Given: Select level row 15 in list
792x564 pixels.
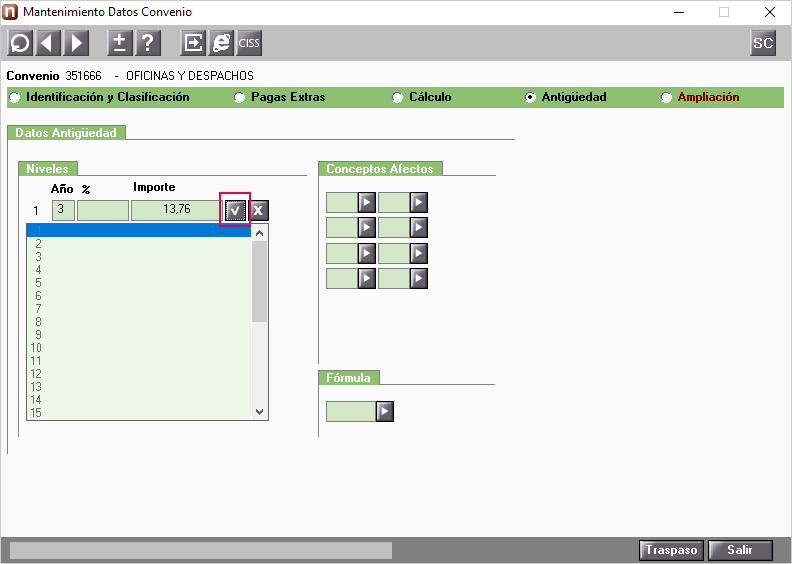Looking at the screenshot, I should (x=138, y=413).
